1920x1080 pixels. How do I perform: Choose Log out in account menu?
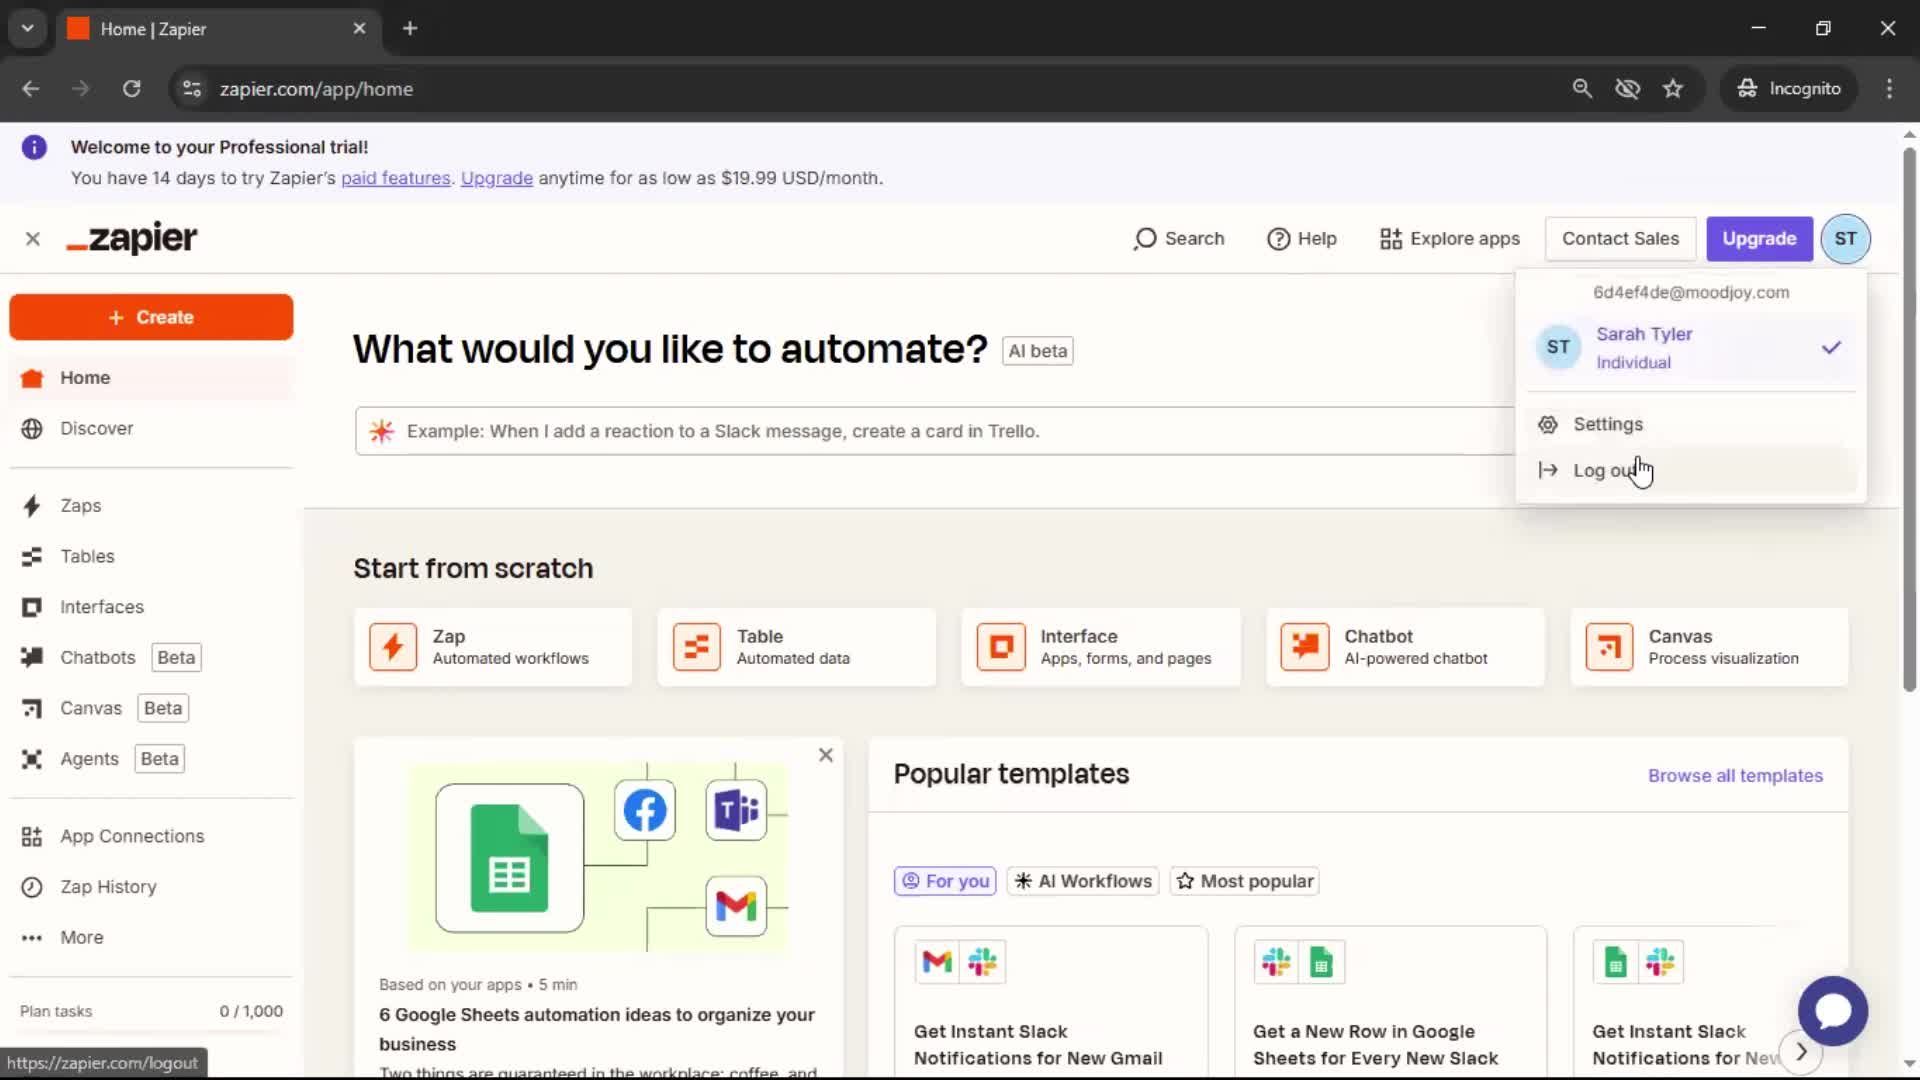click(x=1690, y=470)
